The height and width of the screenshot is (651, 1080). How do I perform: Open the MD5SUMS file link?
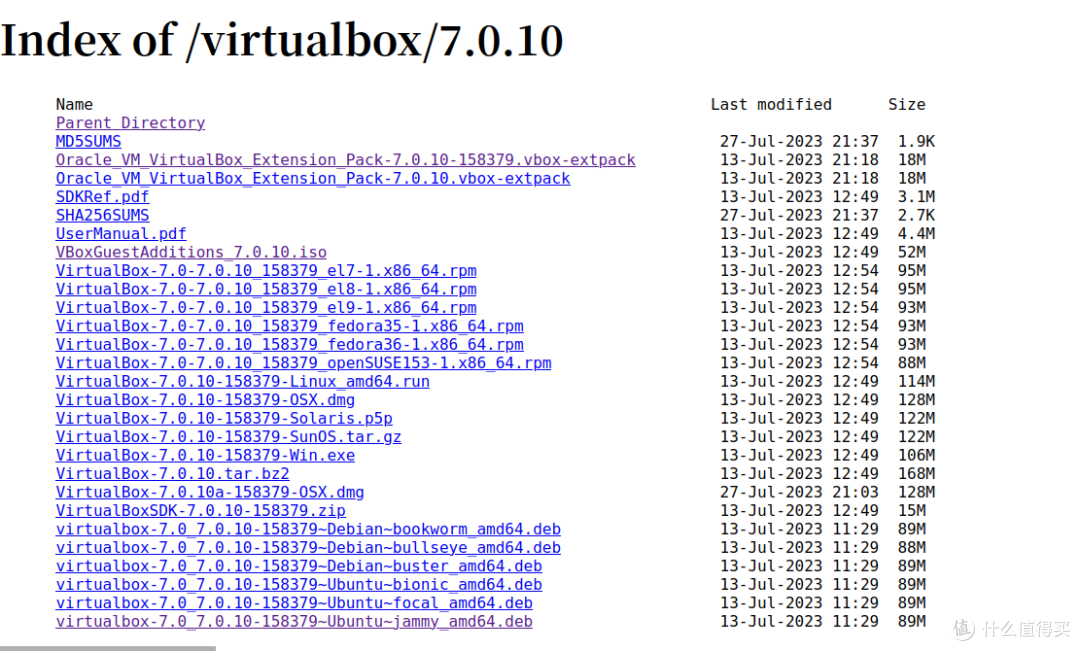click(x=88, y=141)
